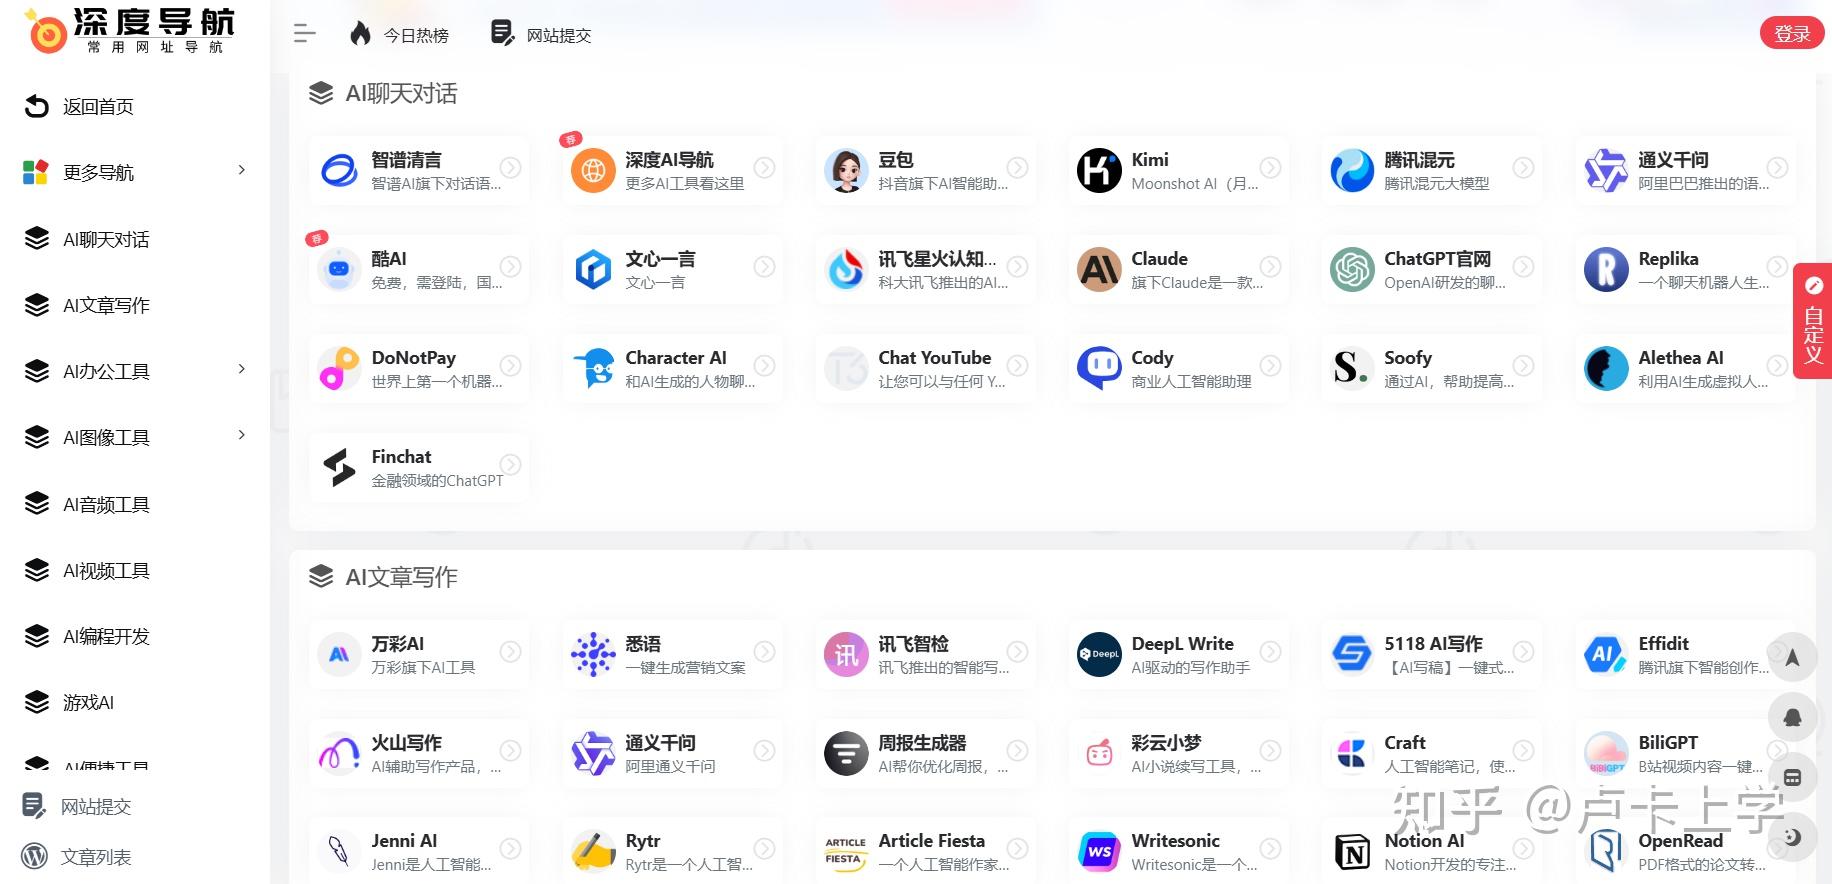Screen dimensions: 1832x884
Task: Click the scroll-to-top arrow button
Action: pos(1792,657)
